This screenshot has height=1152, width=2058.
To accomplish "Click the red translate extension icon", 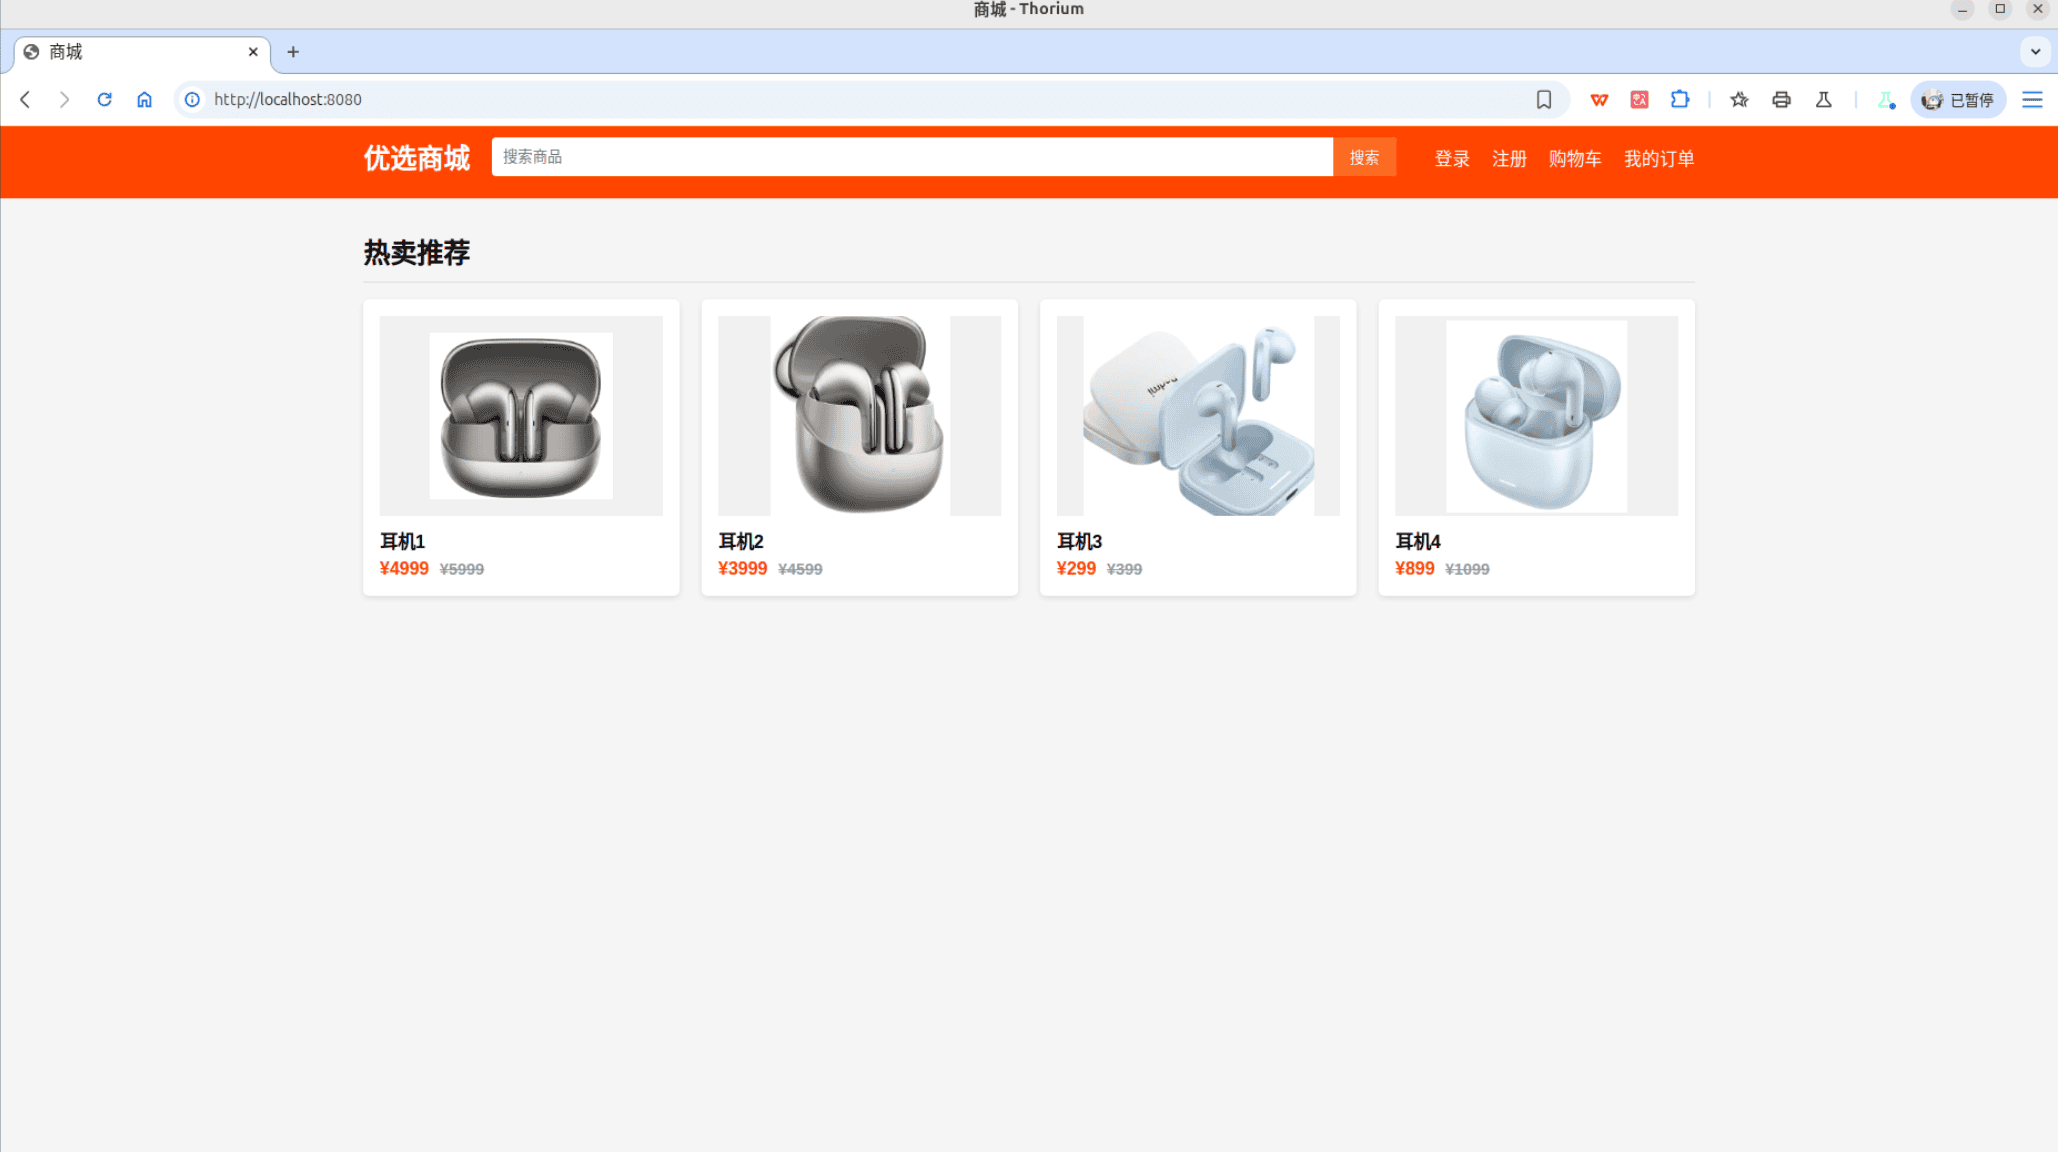I will tap(1639, 99).
